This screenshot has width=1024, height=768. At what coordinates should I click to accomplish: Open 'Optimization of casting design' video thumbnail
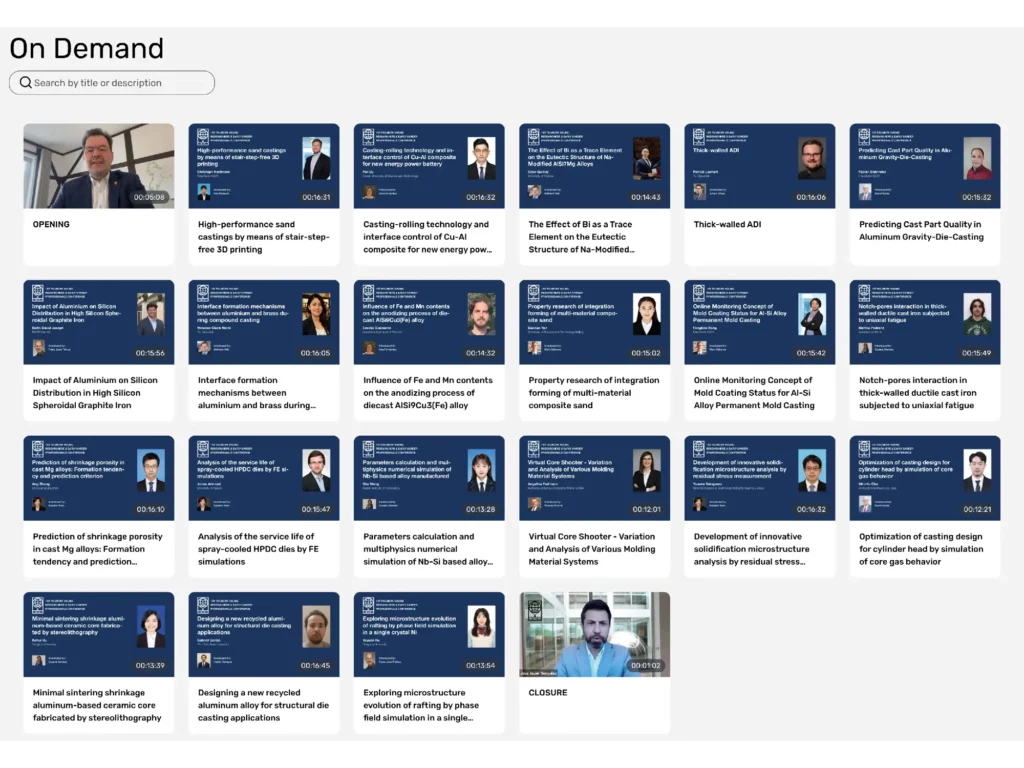924,478
